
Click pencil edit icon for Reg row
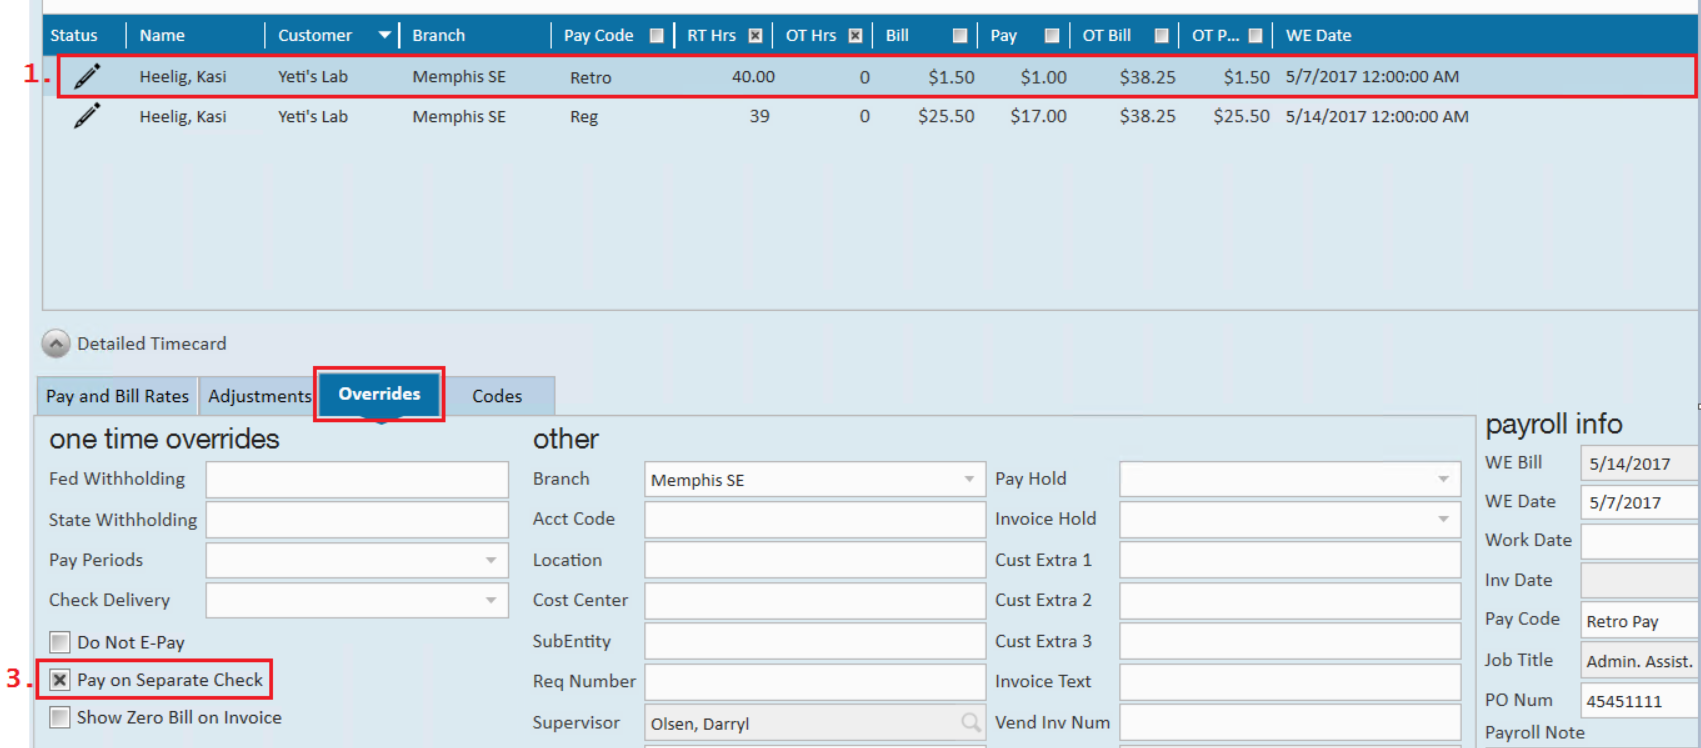[x=87, y=116]
